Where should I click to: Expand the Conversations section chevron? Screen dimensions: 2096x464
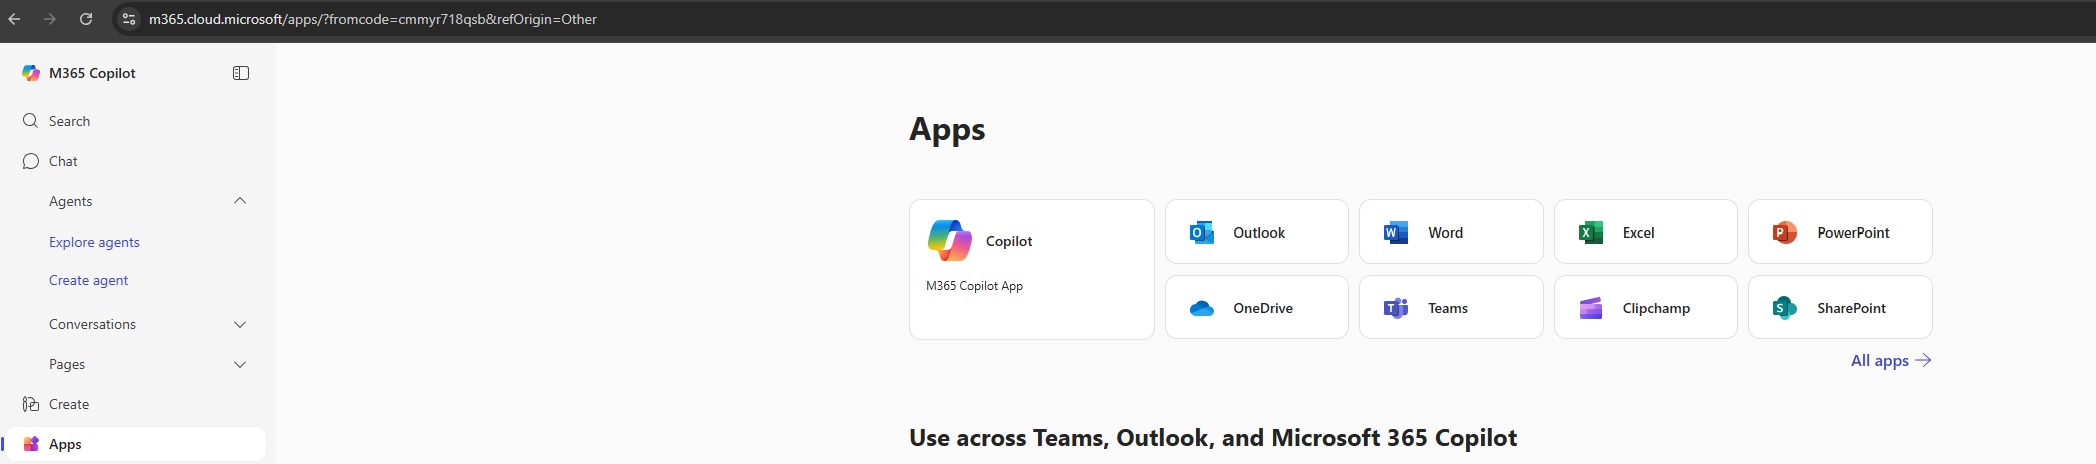pos(240,324)
